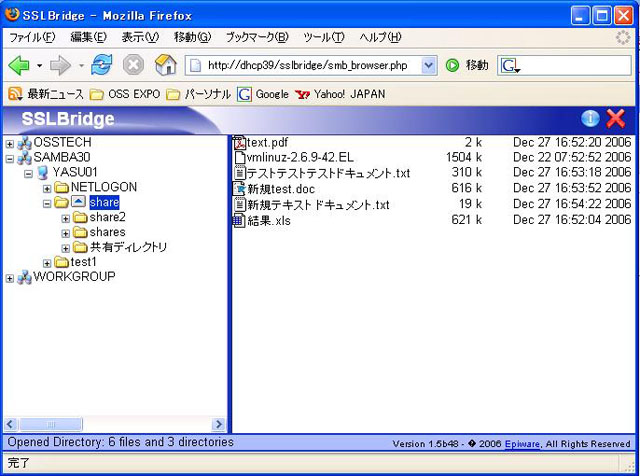Expand the 共有ディレクトリ folder node
This screenshot has width=640, height=476.
click(x=66, y=248)
